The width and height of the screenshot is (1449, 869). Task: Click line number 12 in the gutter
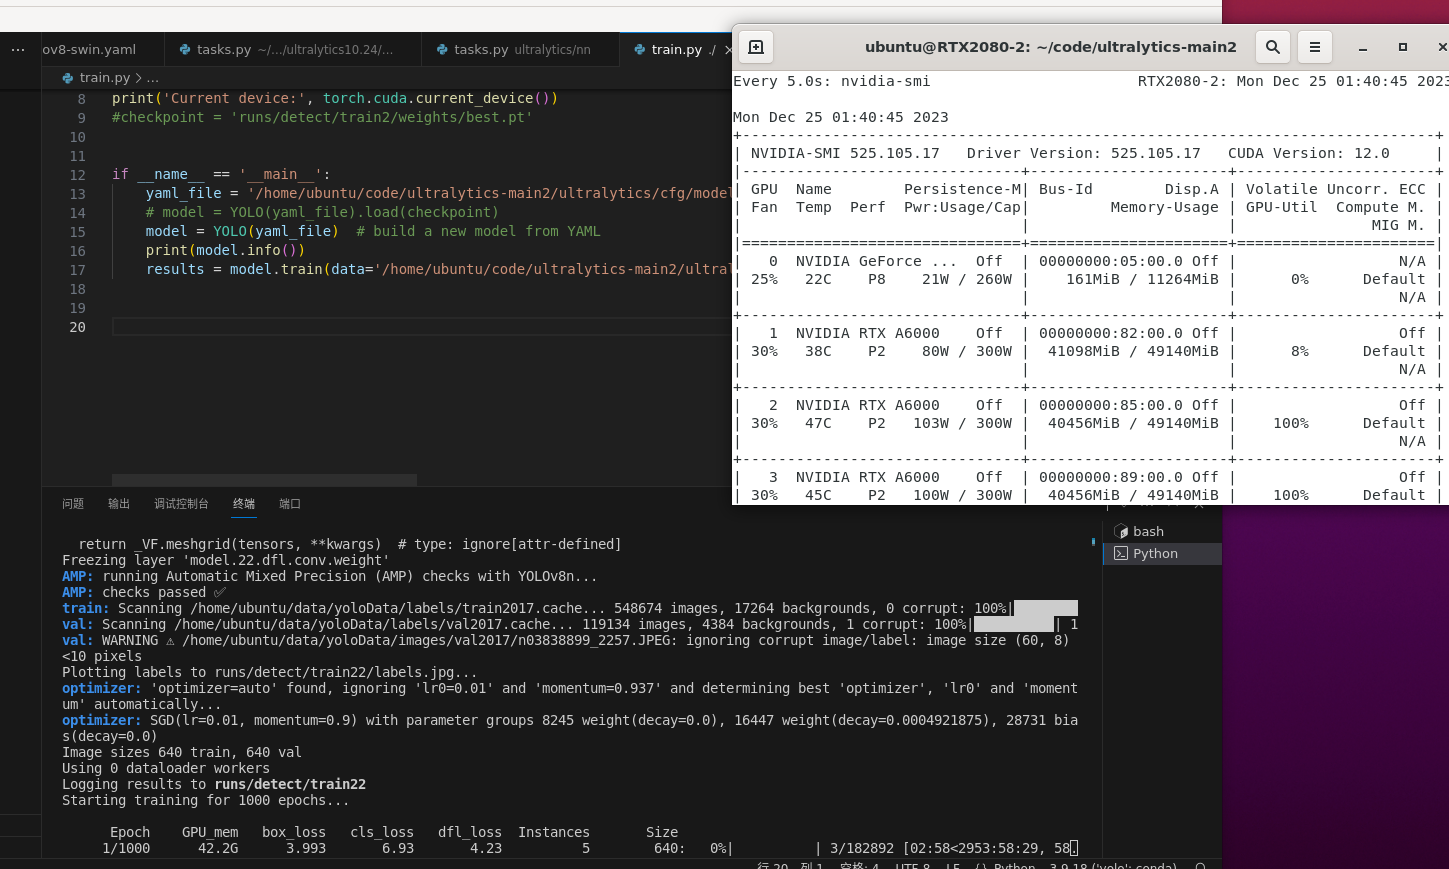(77, 175)
